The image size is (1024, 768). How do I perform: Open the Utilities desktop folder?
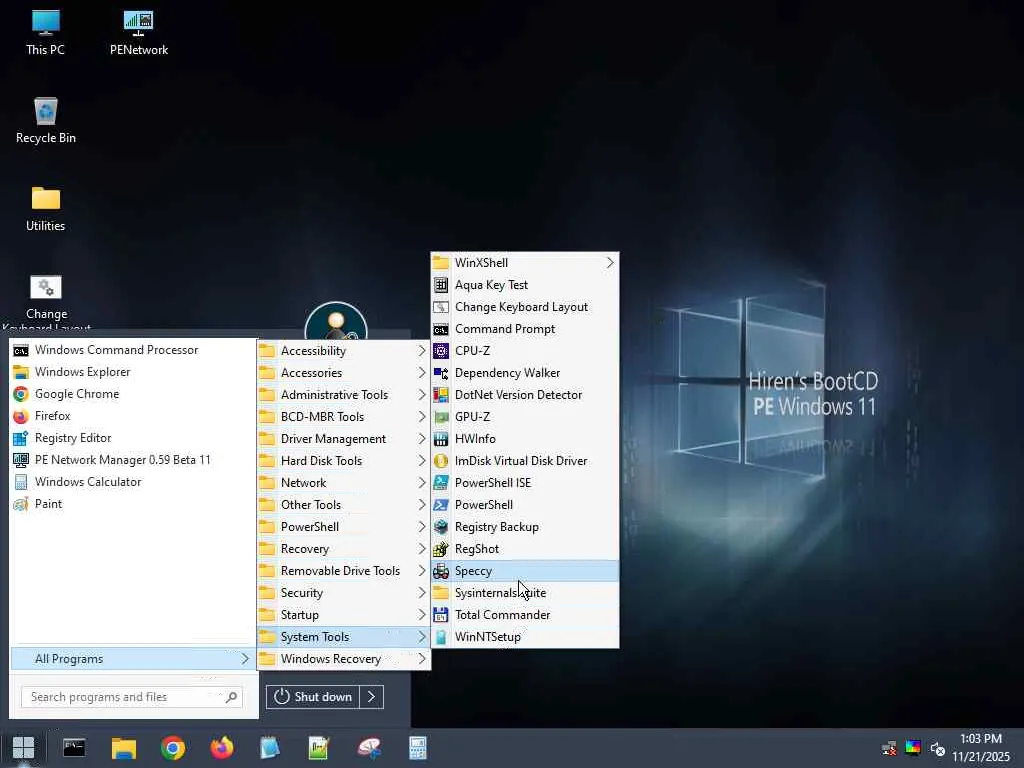click(x=46, y=209)
